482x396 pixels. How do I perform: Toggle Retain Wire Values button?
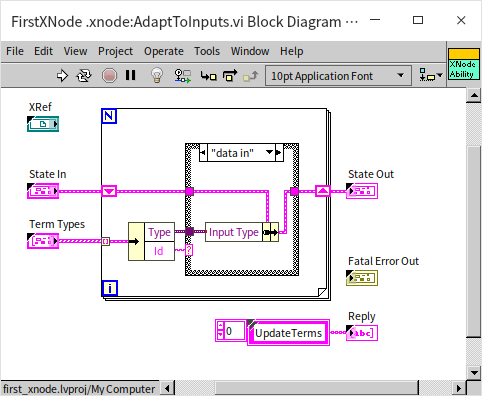point(183,76)
